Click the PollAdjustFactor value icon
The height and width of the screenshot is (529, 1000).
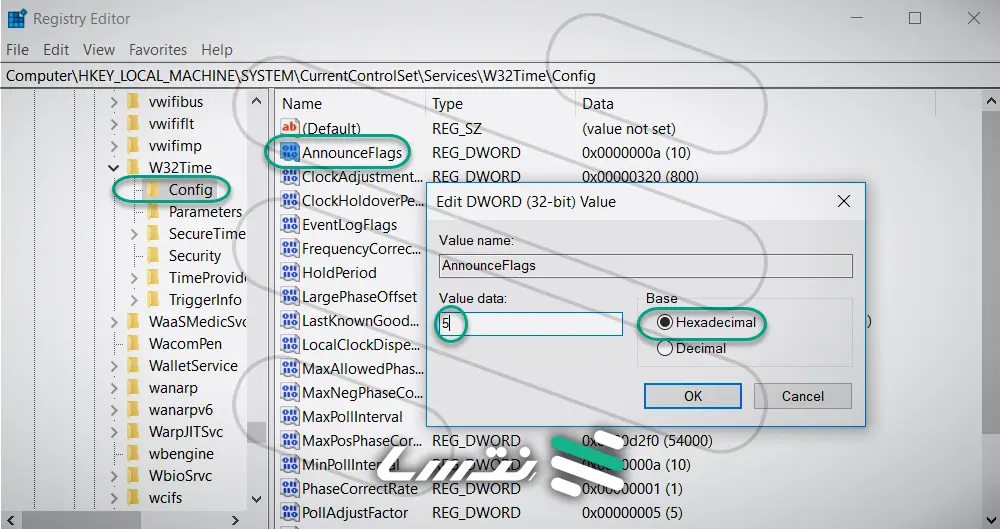[x=290, y=512]
